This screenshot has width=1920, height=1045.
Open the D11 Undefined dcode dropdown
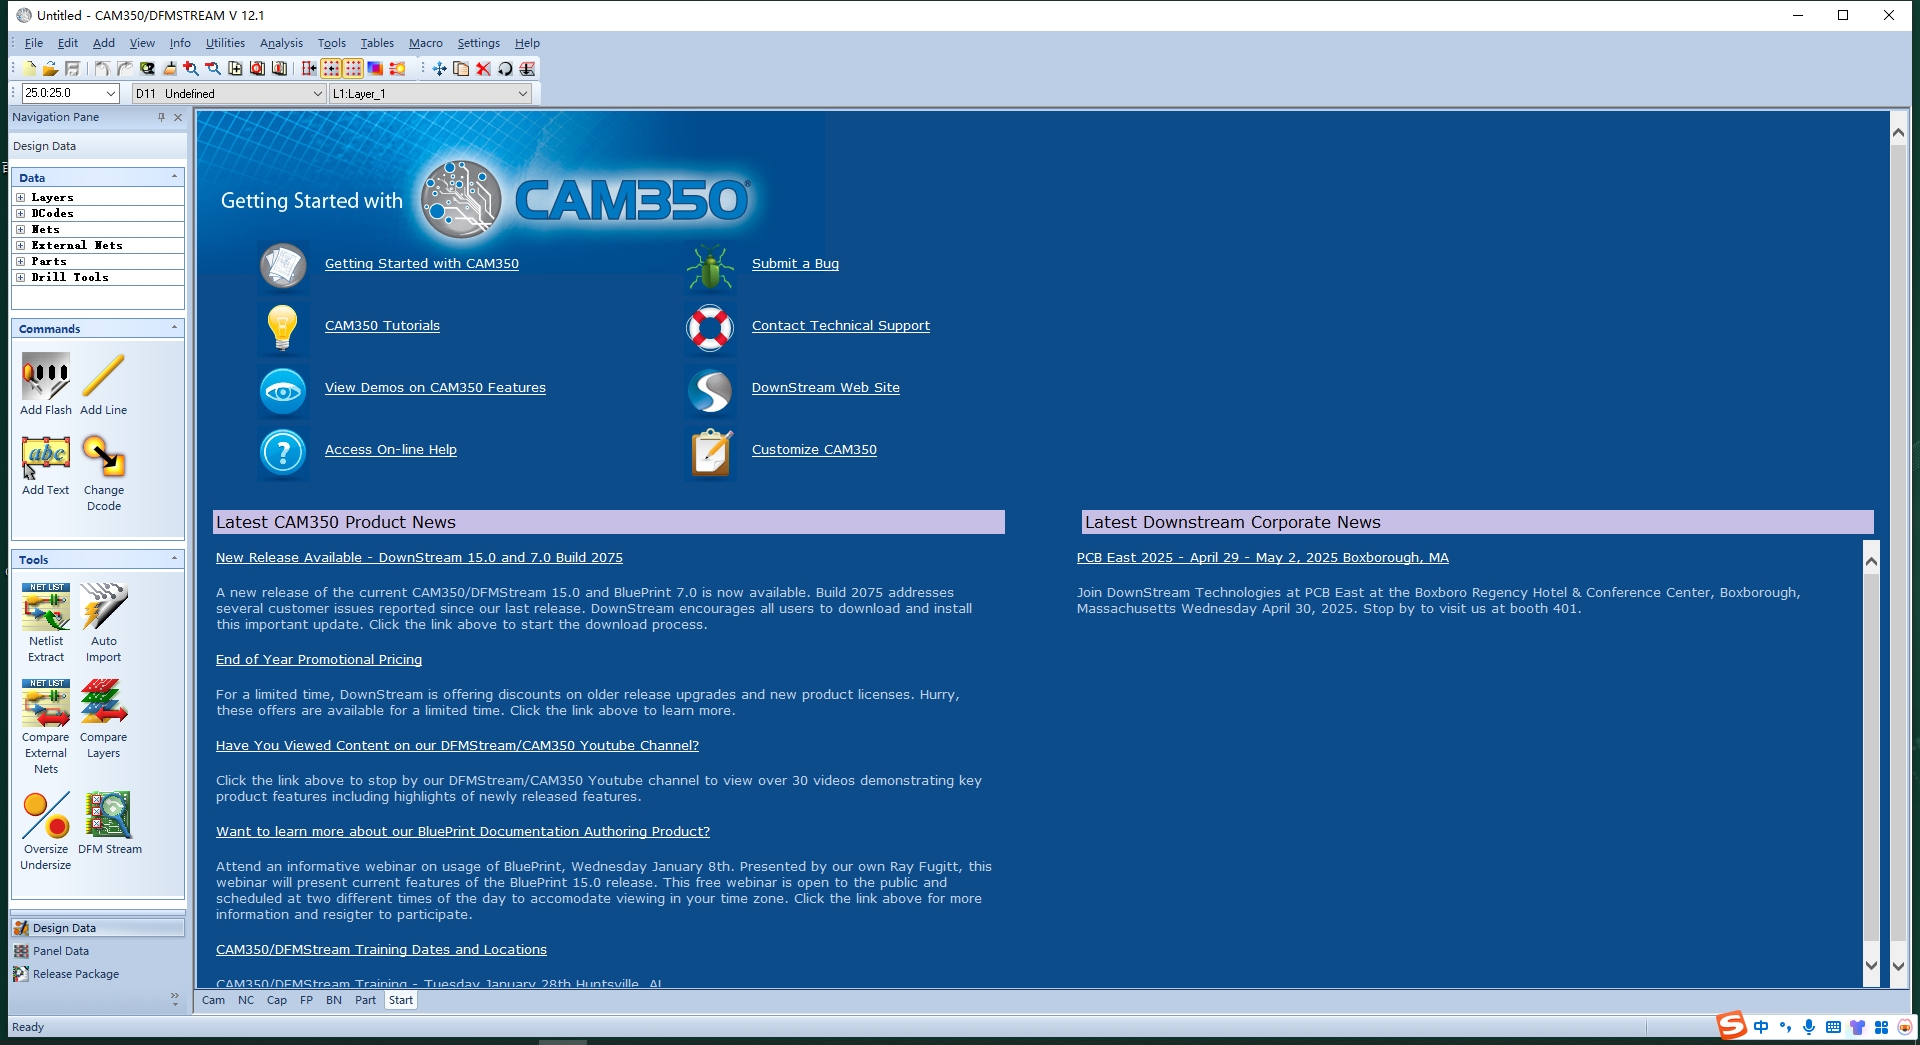point(317,93)
